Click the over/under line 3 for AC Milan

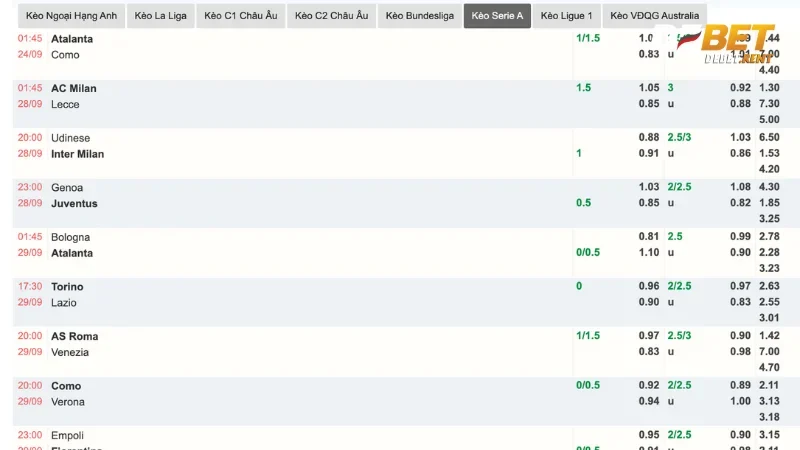click(670, 87)
